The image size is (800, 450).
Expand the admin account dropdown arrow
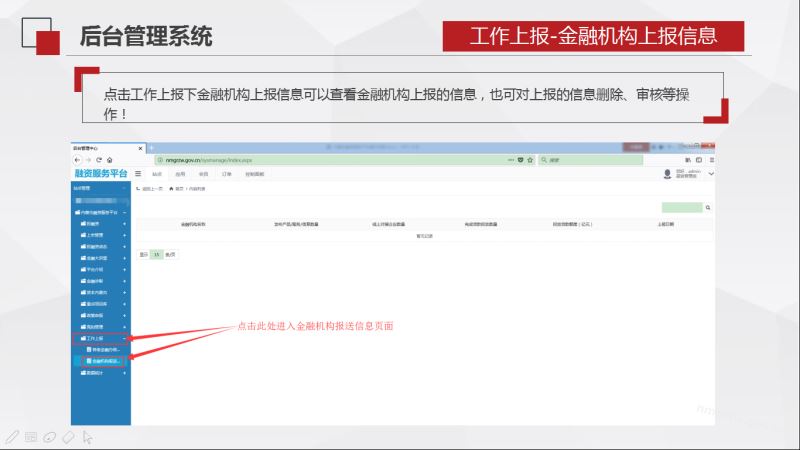(711, 174)
